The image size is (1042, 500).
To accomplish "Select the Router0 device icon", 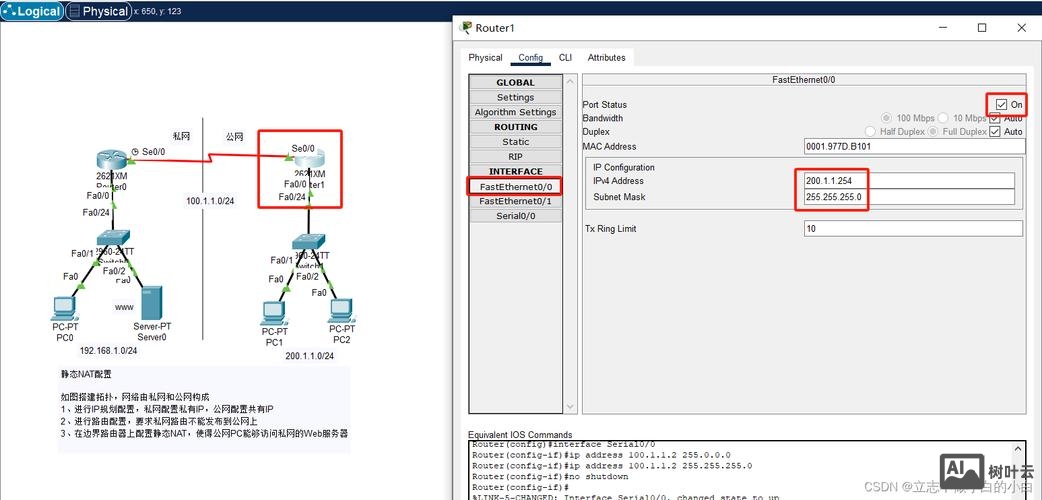I will 112,160.
